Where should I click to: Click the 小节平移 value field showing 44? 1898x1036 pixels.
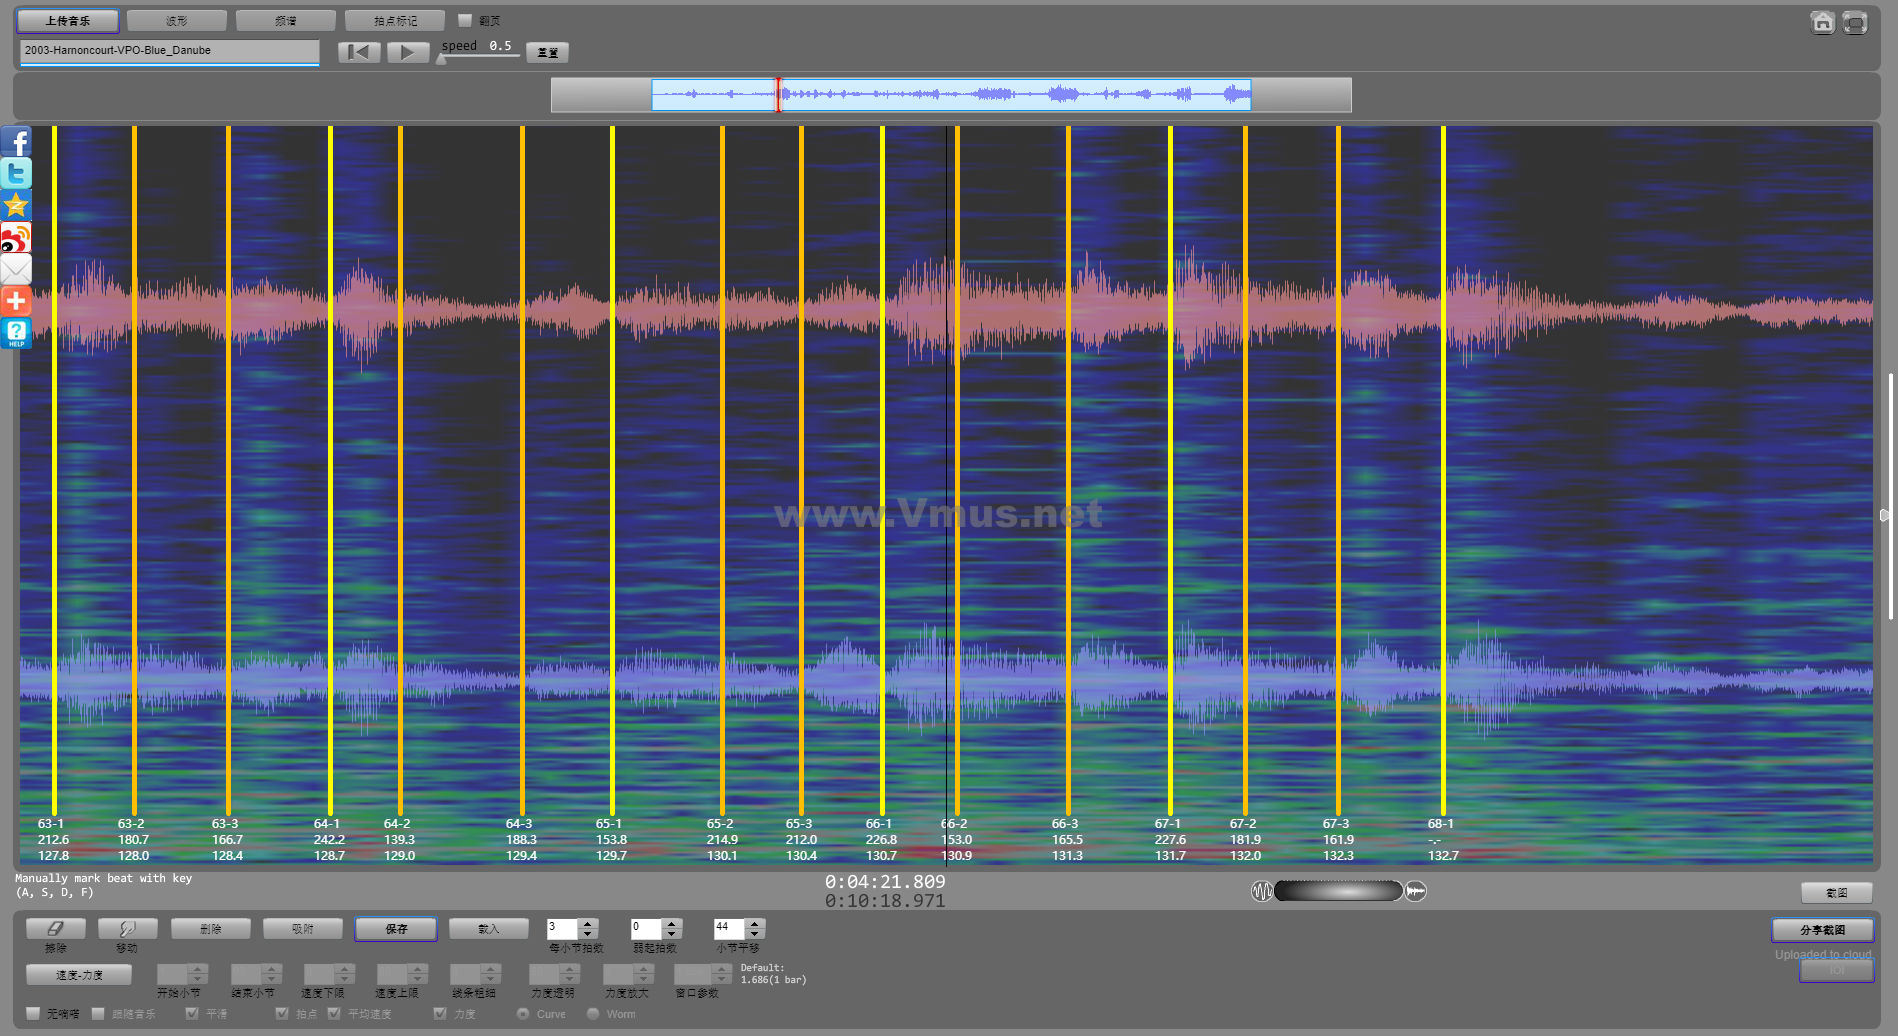[729, 929]
